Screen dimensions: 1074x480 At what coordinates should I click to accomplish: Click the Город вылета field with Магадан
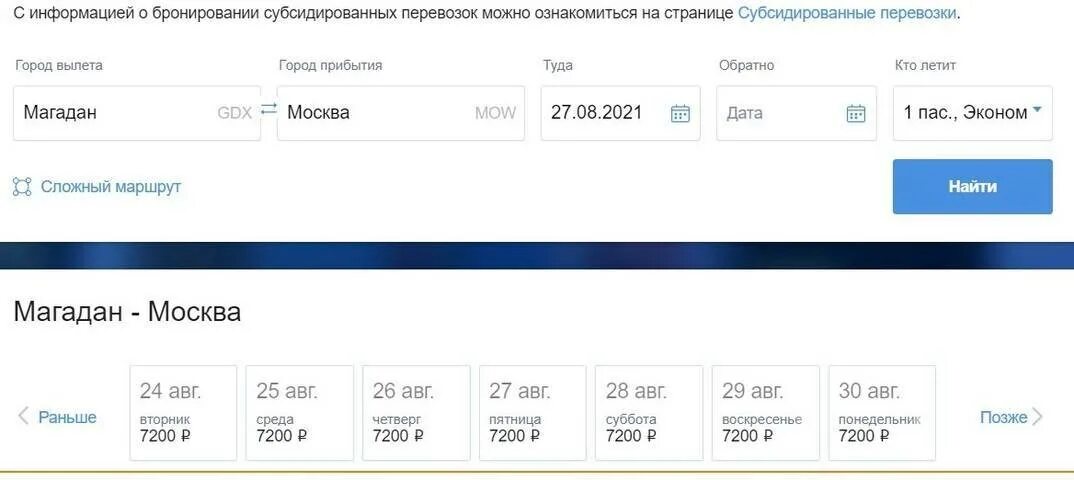click(x=137, y=113)
